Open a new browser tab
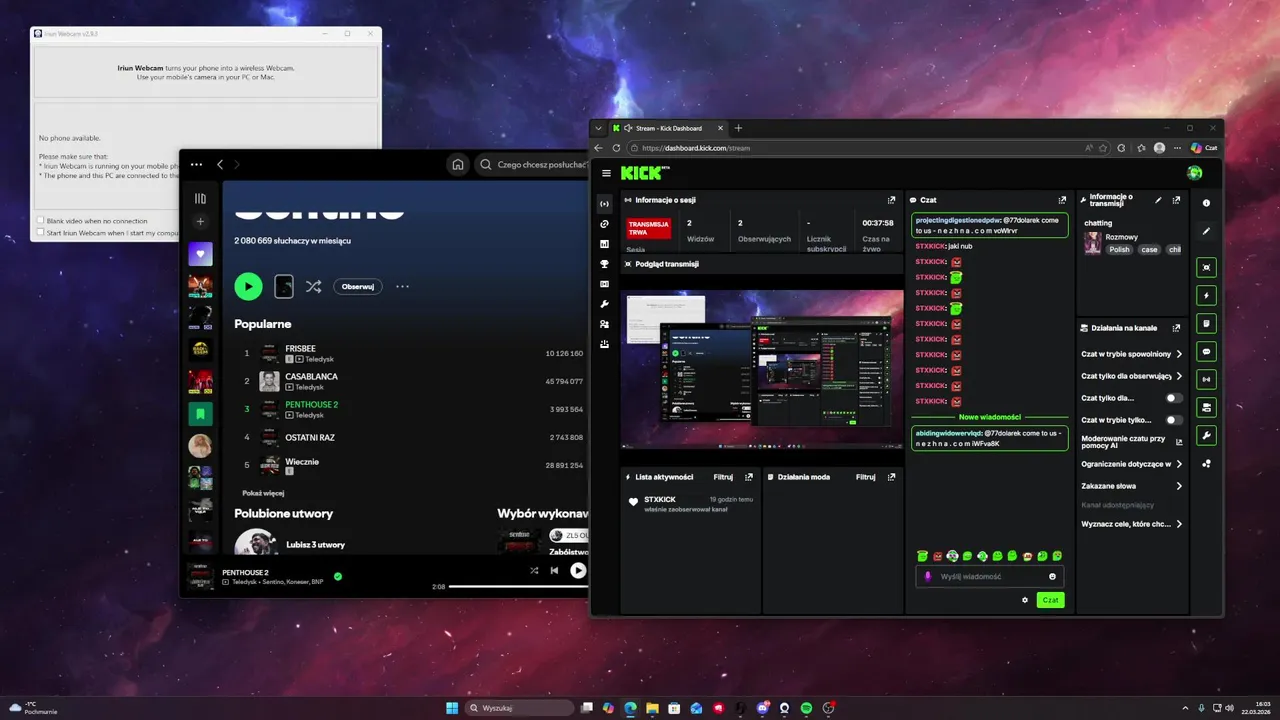The image size is (1280, 720). (x=739, y=128)
